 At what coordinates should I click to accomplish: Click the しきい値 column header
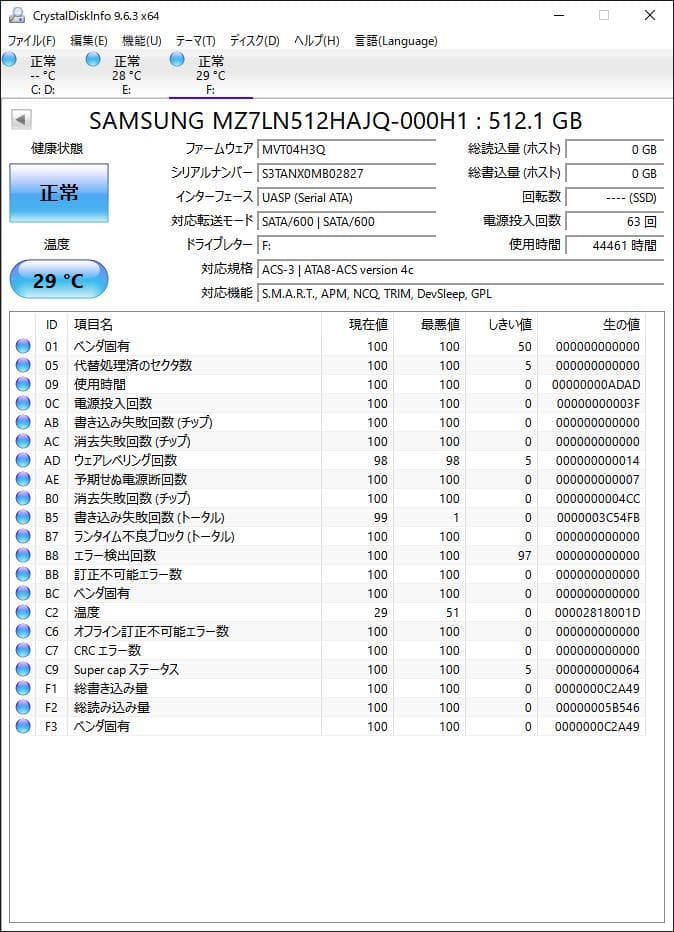501,325
